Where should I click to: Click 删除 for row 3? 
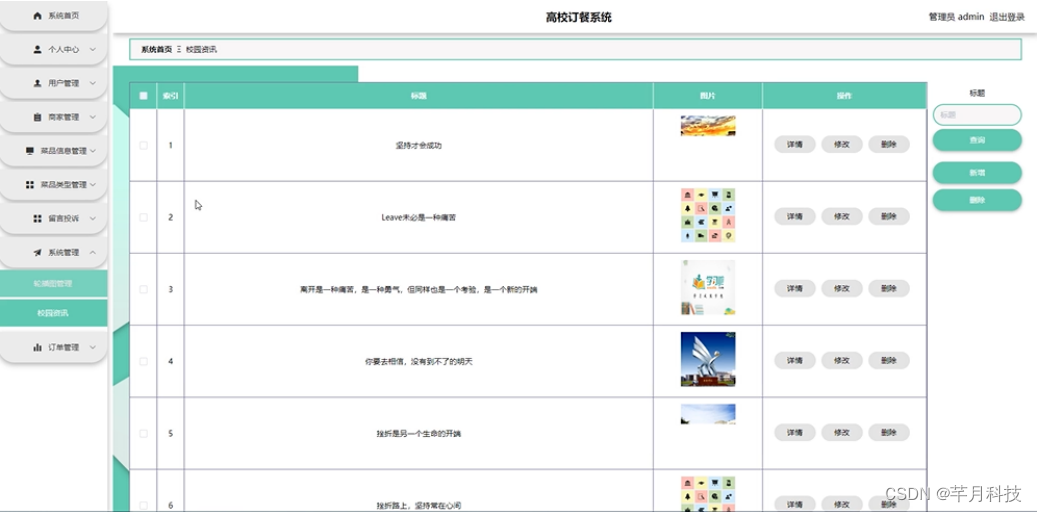(x=888, y=288)
